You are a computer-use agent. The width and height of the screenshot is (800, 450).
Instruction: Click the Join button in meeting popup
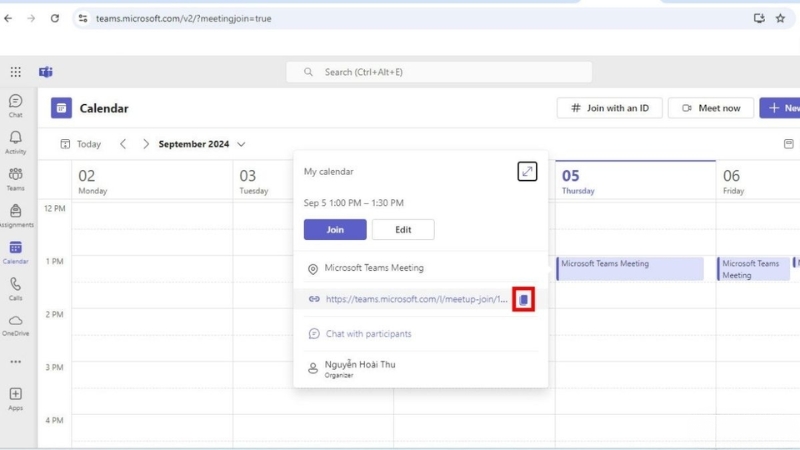point(335,229)
